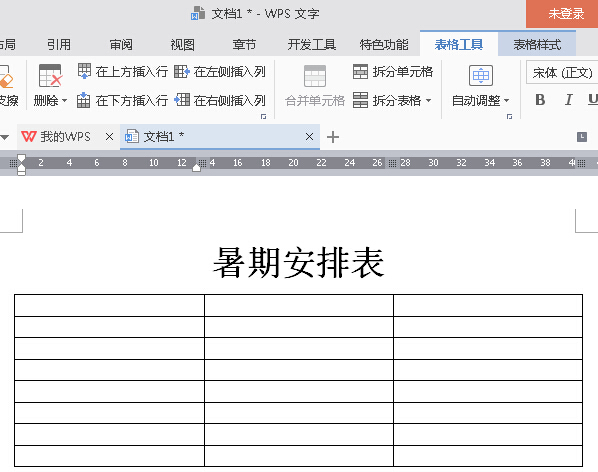The image size is (598, 472).
Task: Click the insert row below icon
Action: pyautogui.click(x=84, y=100)
